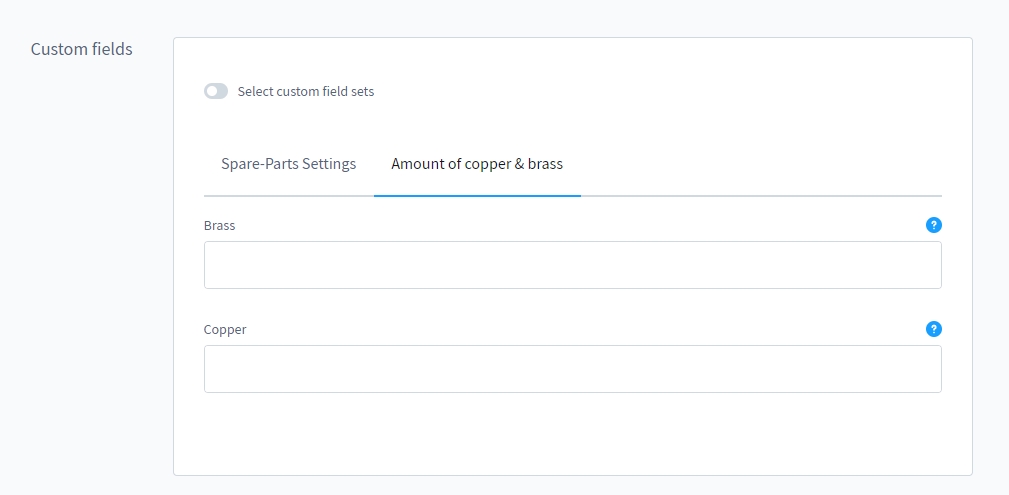Open the Spare-Parts Settings custom field set
This screenshot has height=495, width=1009.
click(x=288, y=164)
